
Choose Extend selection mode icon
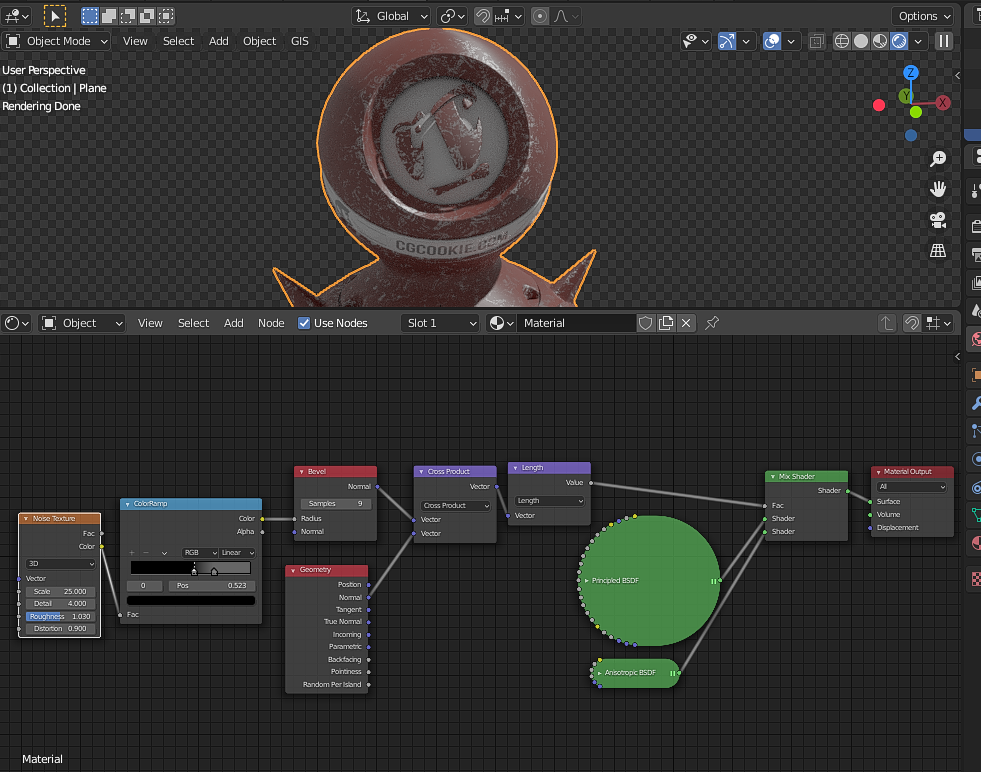[109, 16]
